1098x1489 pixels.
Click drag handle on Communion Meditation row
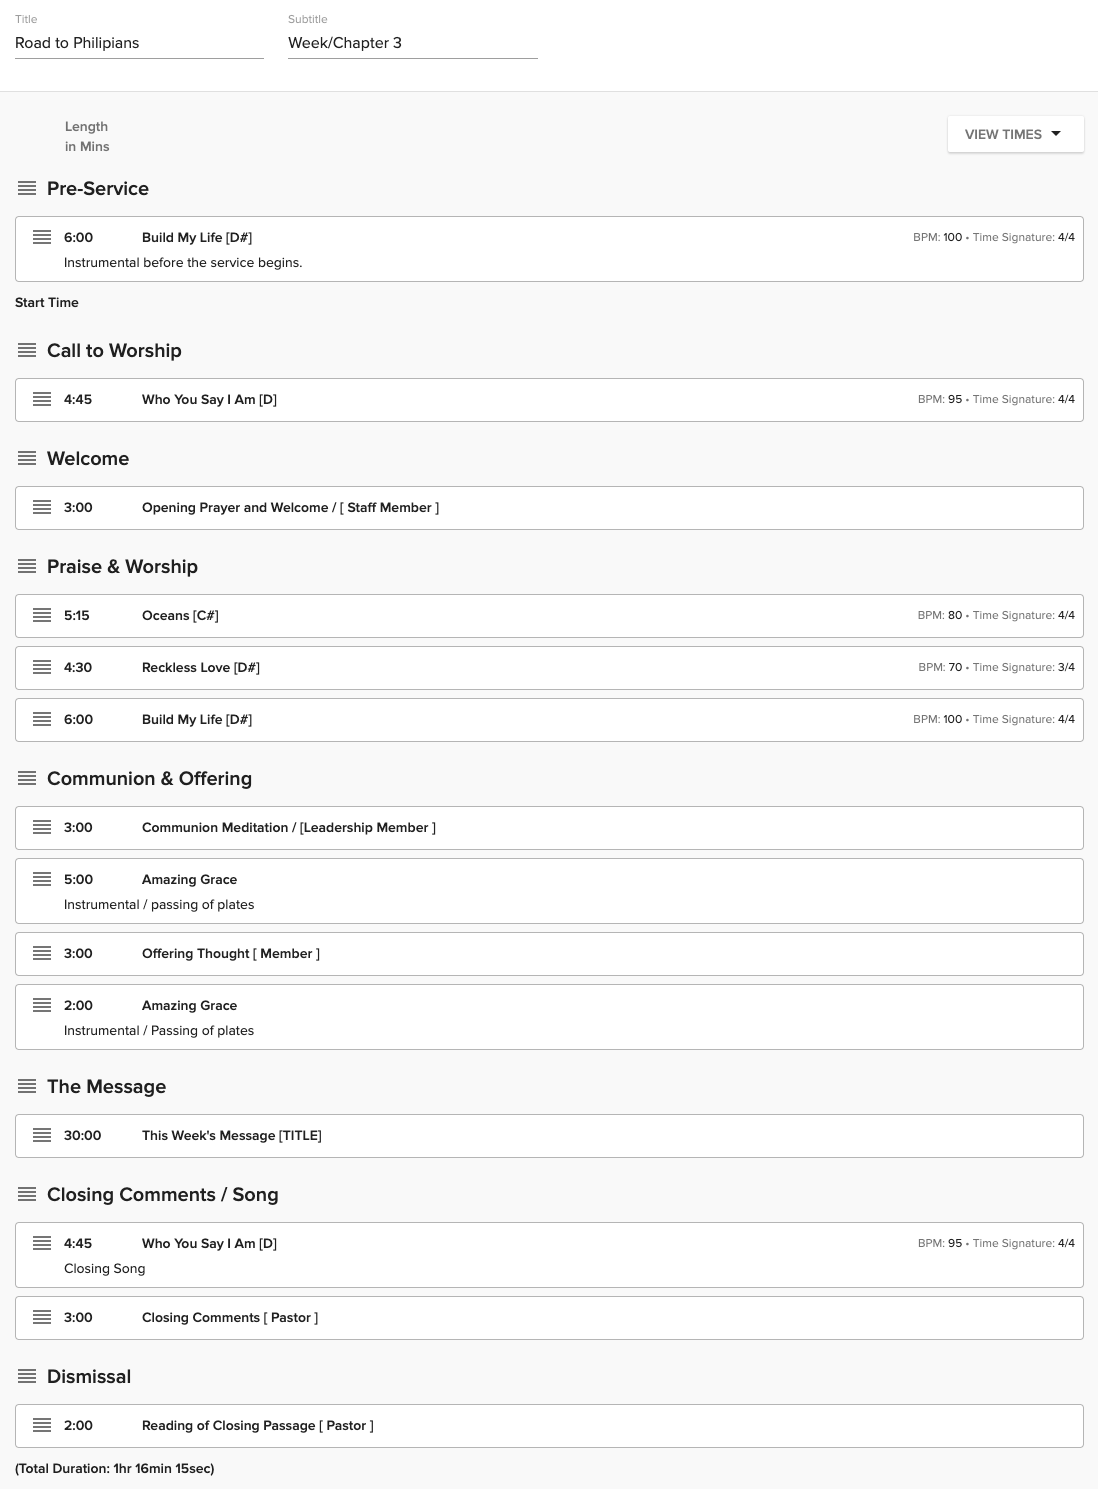click(x=42, y=827)
